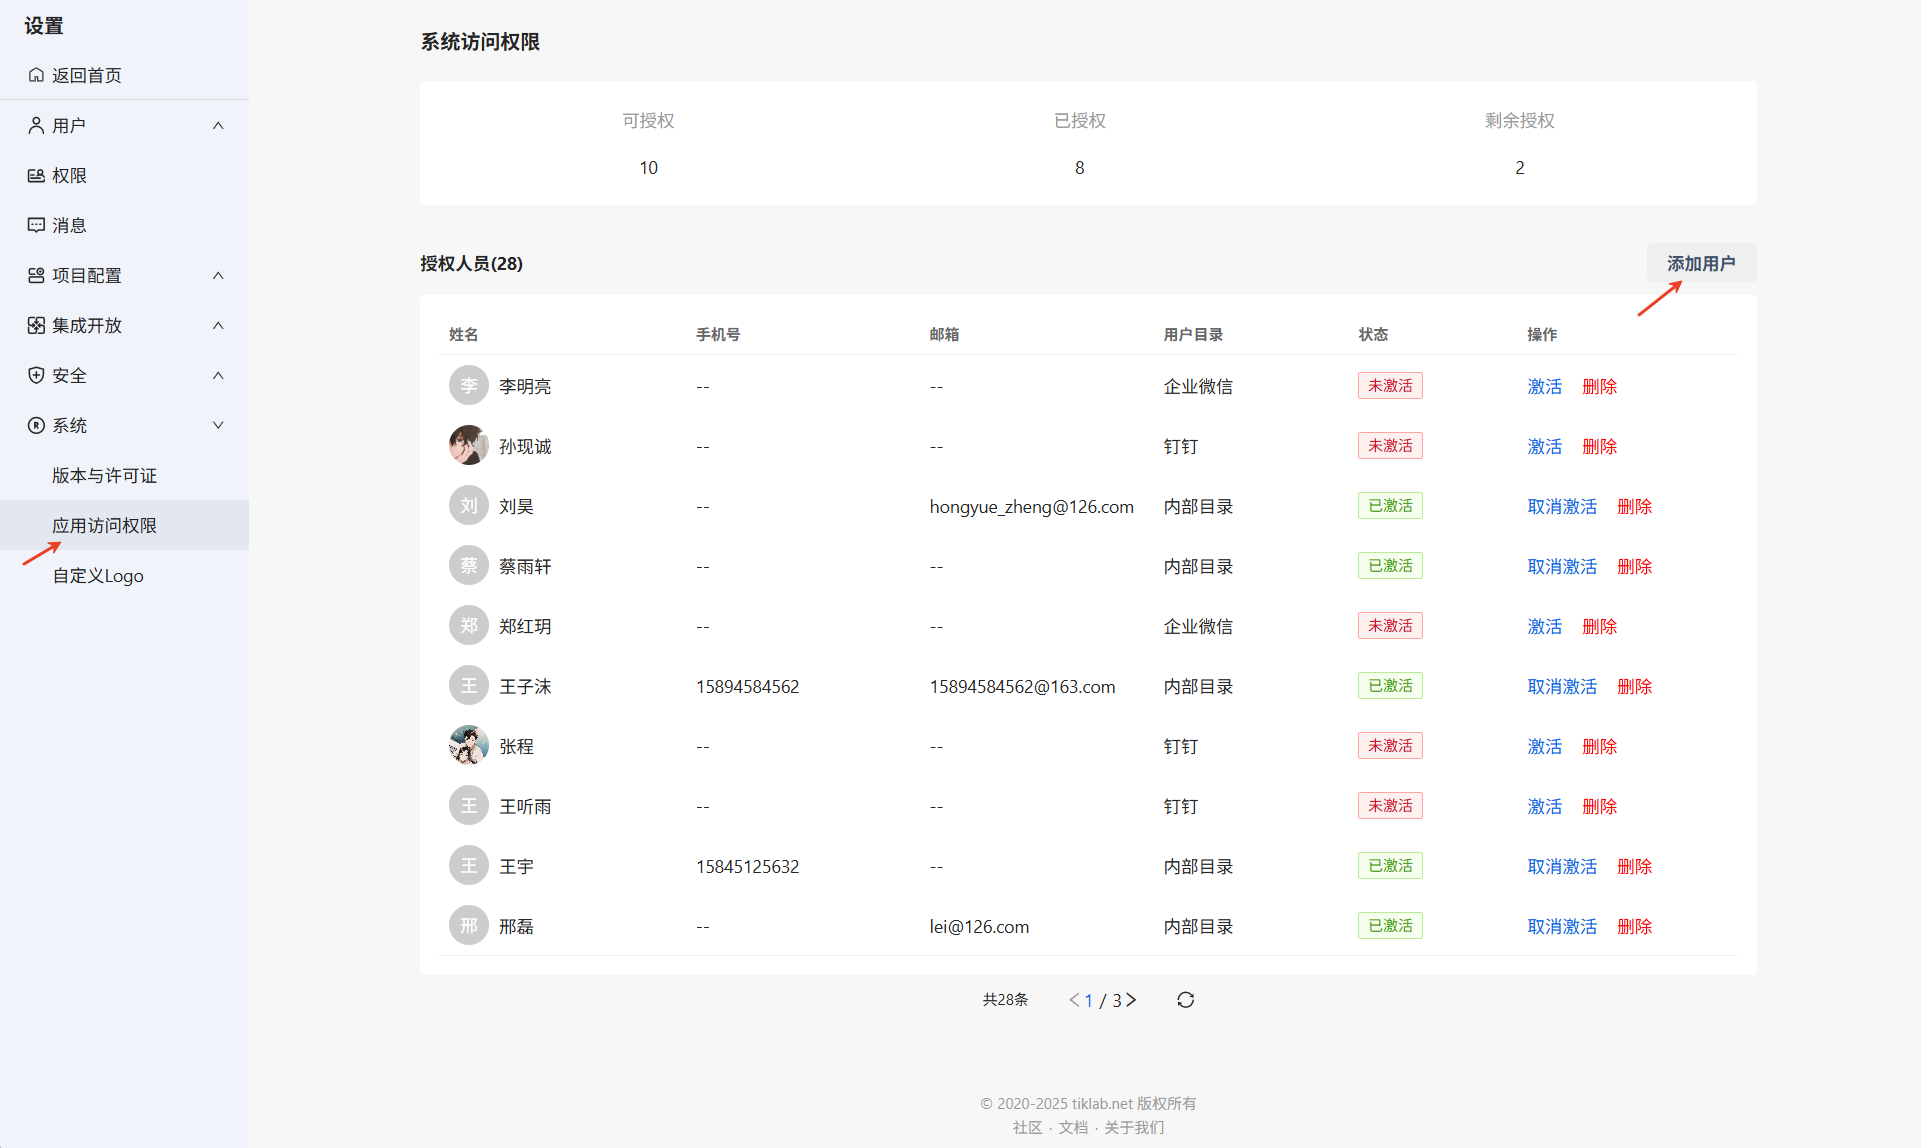Expand the 用户 sidebar section
Screen dimensions: 1921x1148
(218, 125)
